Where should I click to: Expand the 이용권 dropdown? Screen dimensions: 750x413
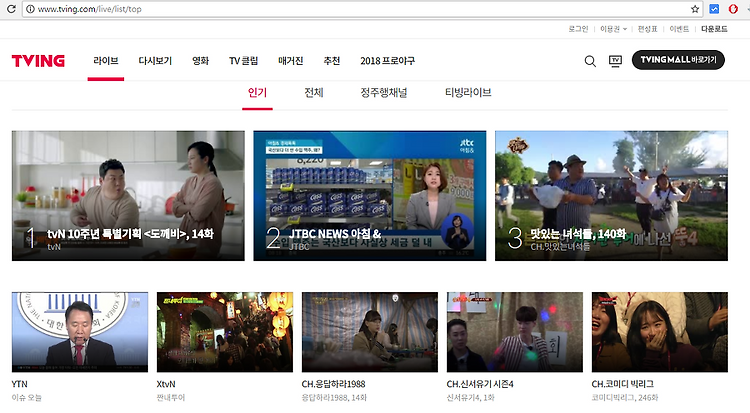click(x=613, y=29)
